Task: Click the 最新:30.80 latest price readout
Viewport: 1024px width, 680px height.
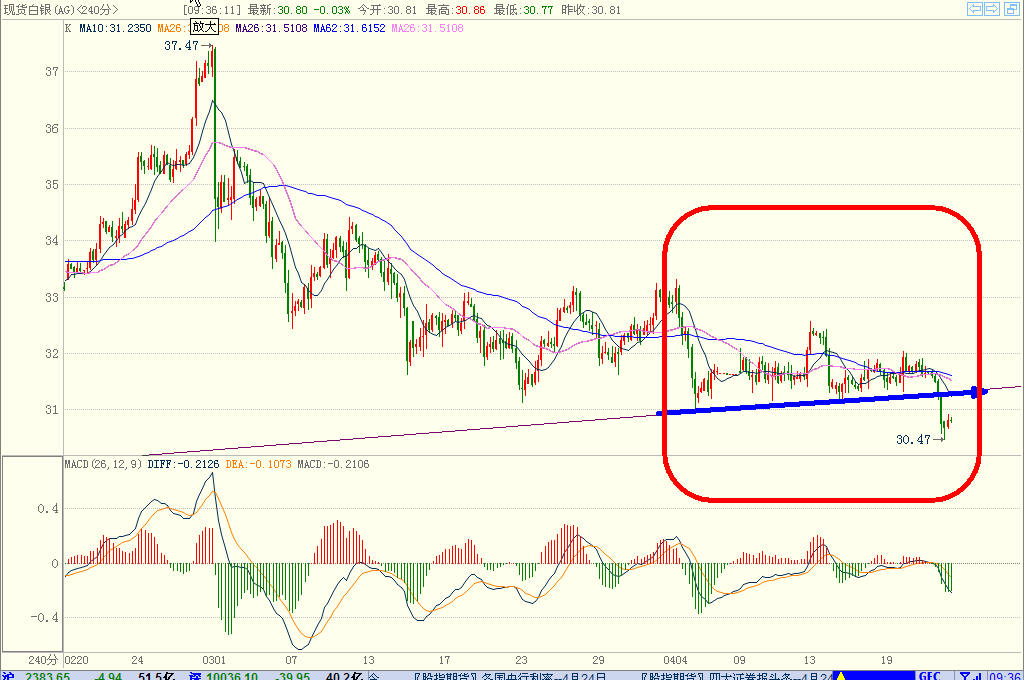Action: [278, 10]
